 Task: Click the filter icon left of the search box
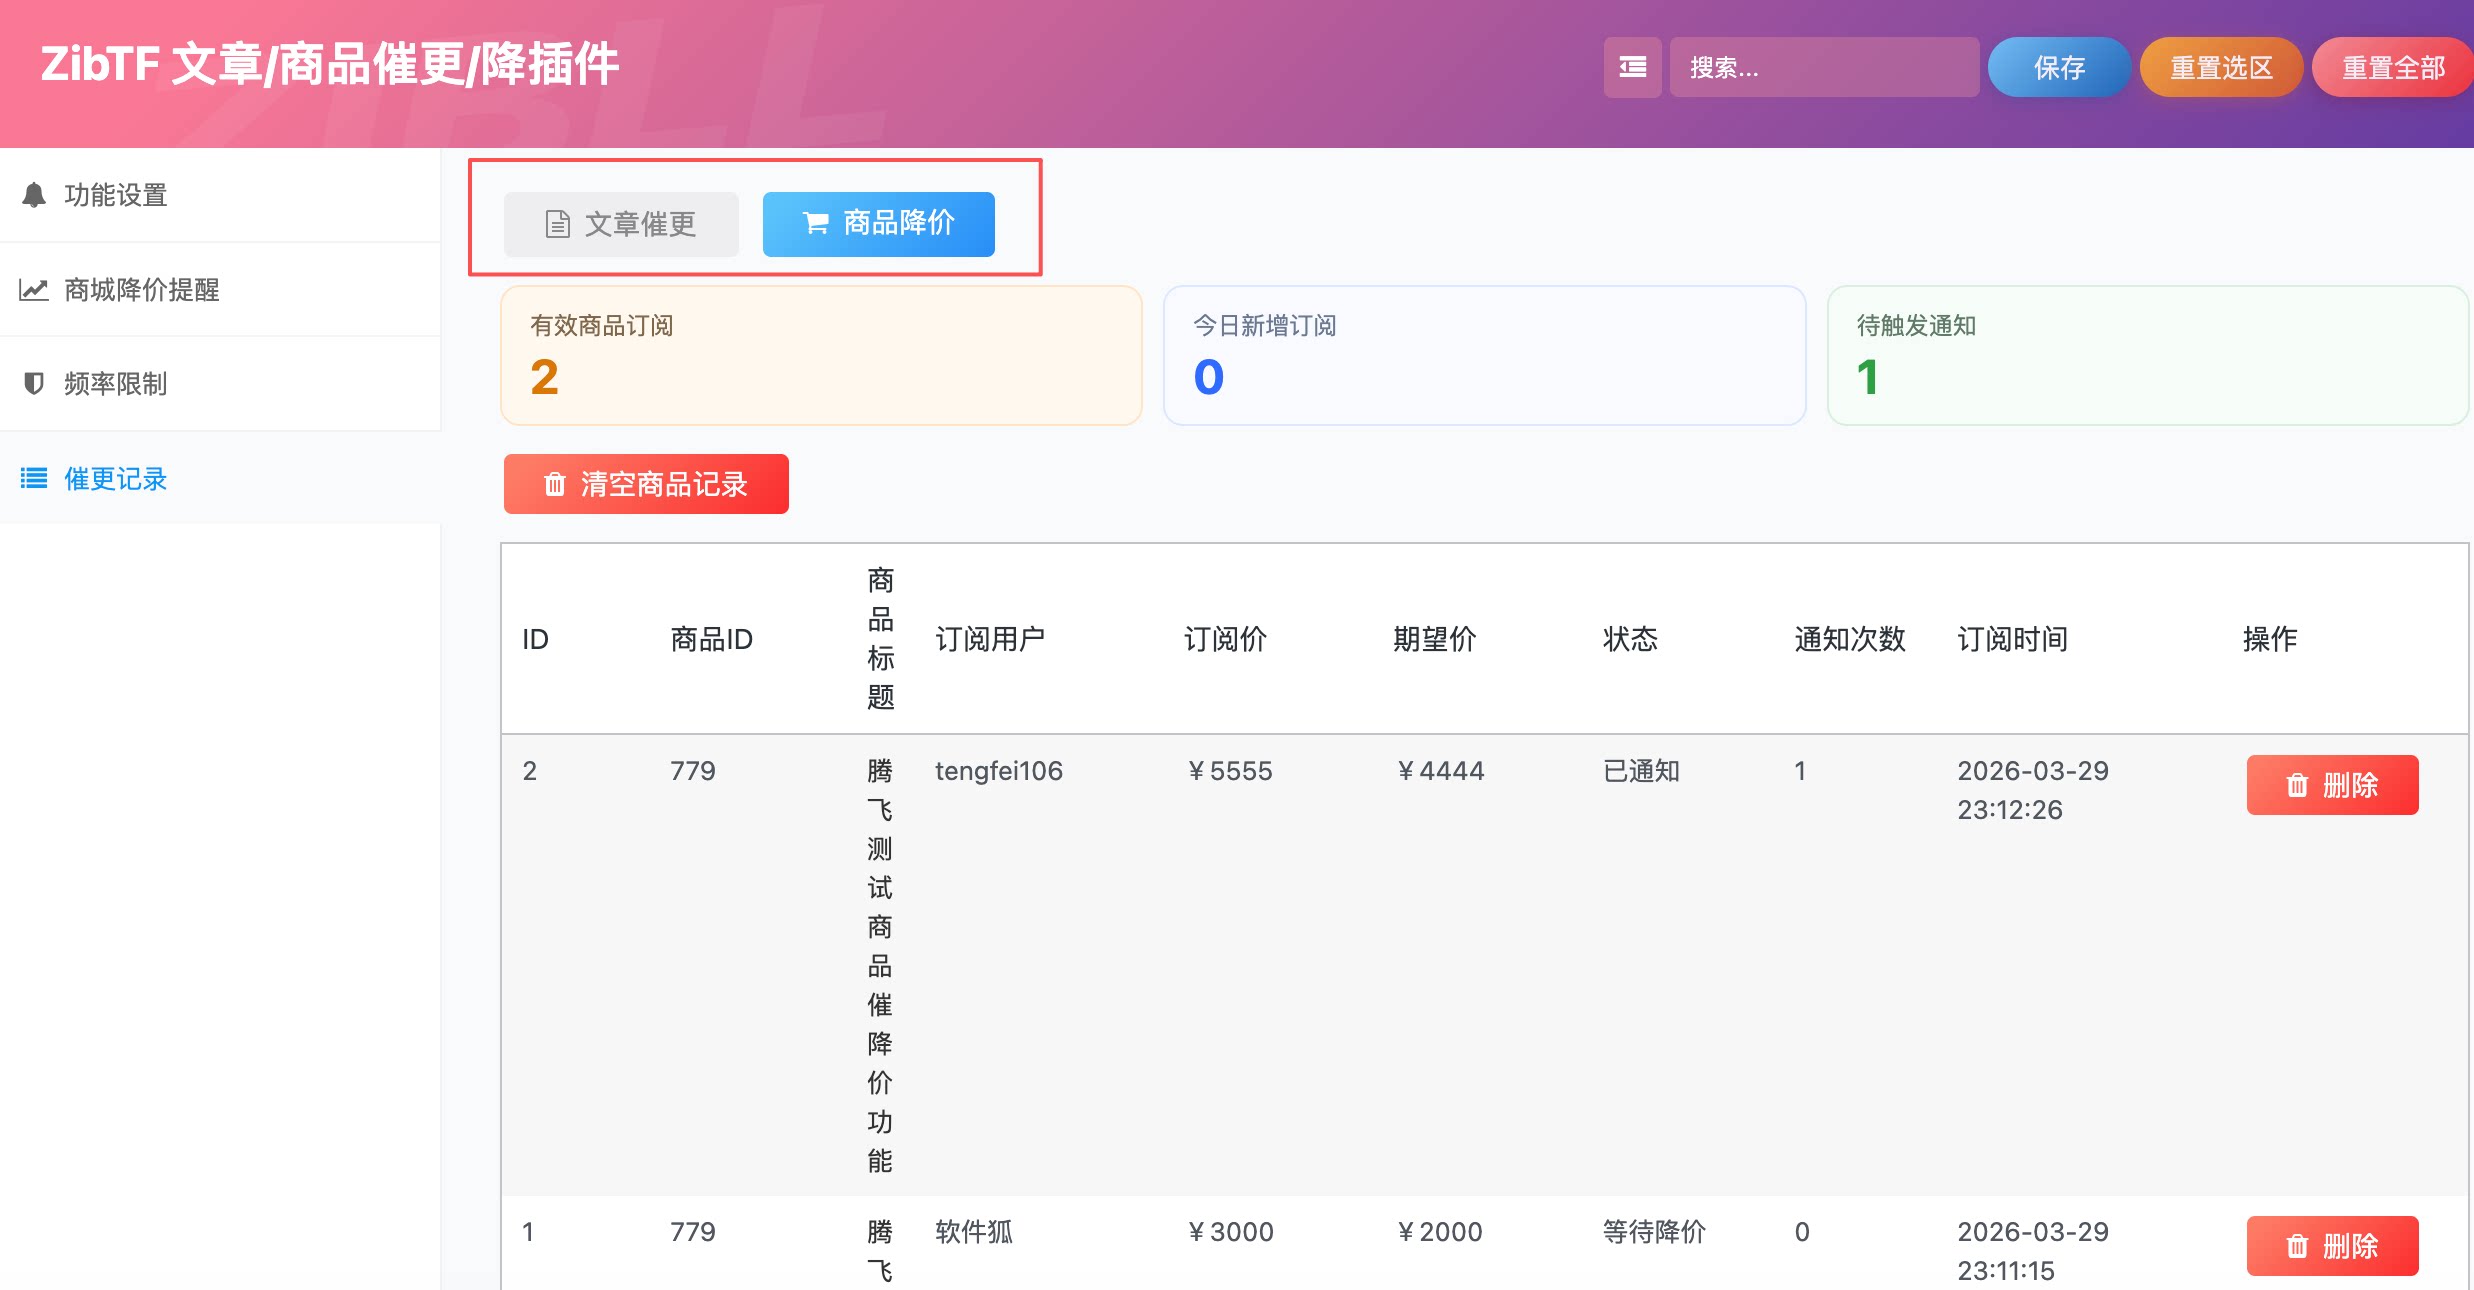(x=1632, y=67)
